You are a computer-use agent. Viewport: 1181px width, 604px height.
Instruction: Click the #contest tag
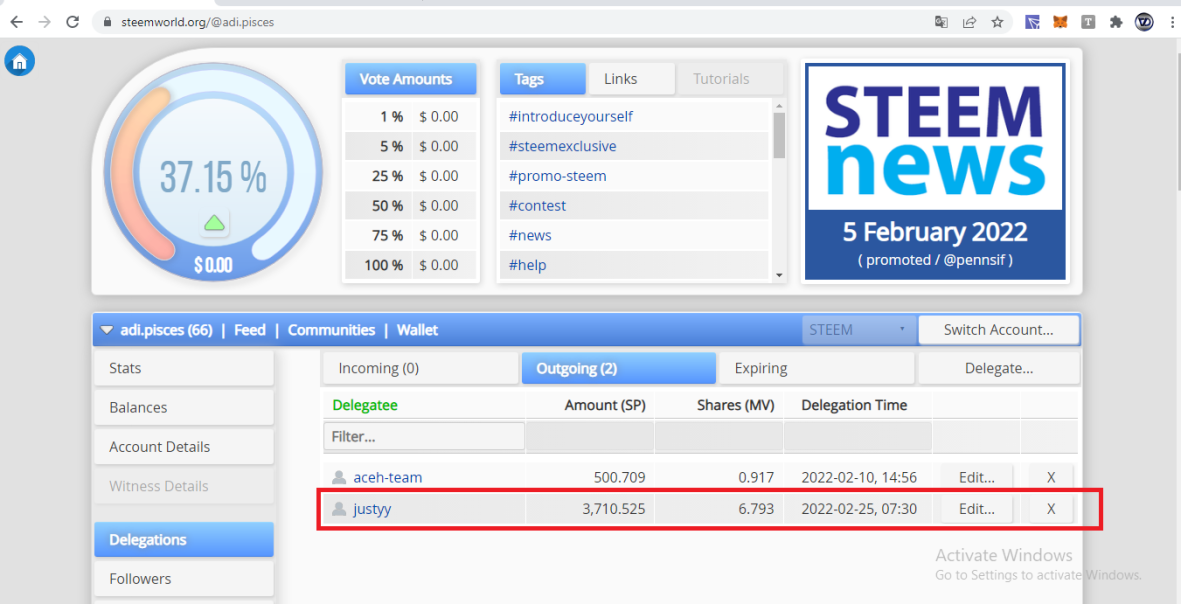(x=537, y=206)
